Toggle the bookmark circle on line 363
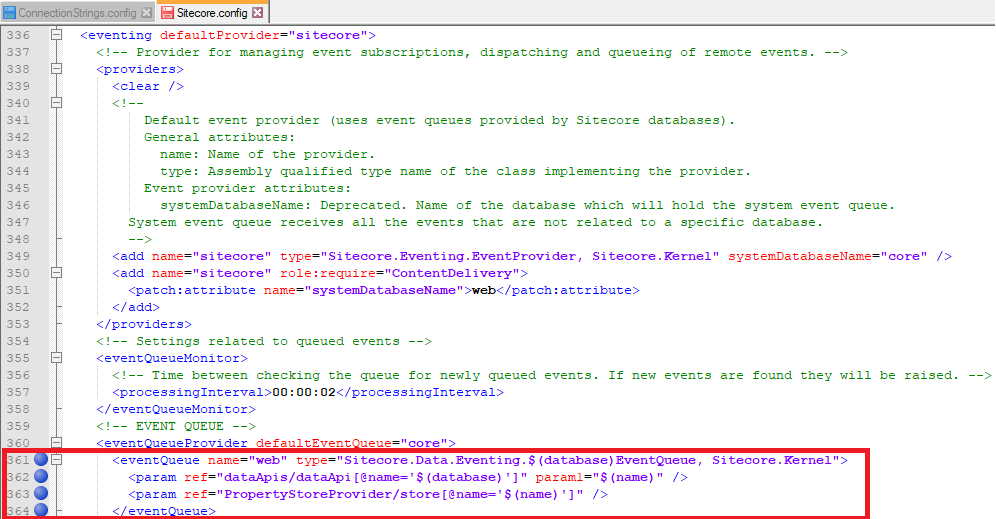This screenshot has width=996, height=519. [x=41, y=494]
